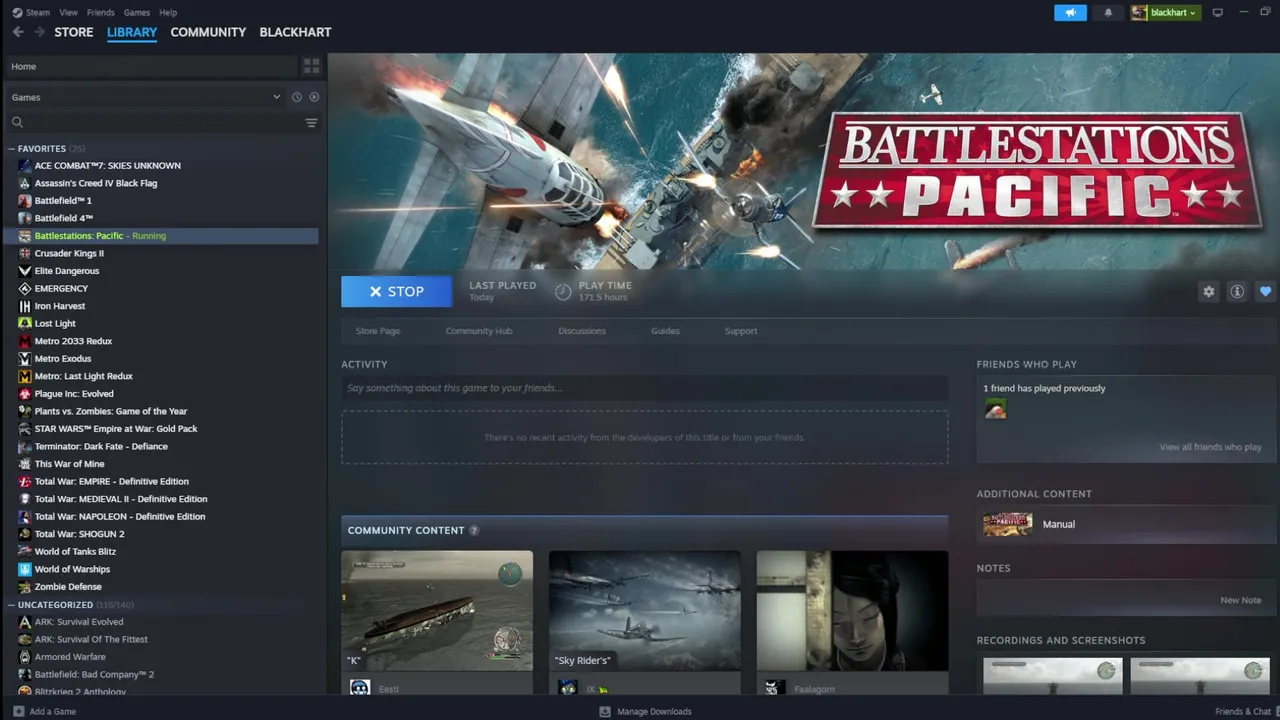Screen dimensions: 1280x720
Task: Open the Games menu
Action: pos(136,12)
